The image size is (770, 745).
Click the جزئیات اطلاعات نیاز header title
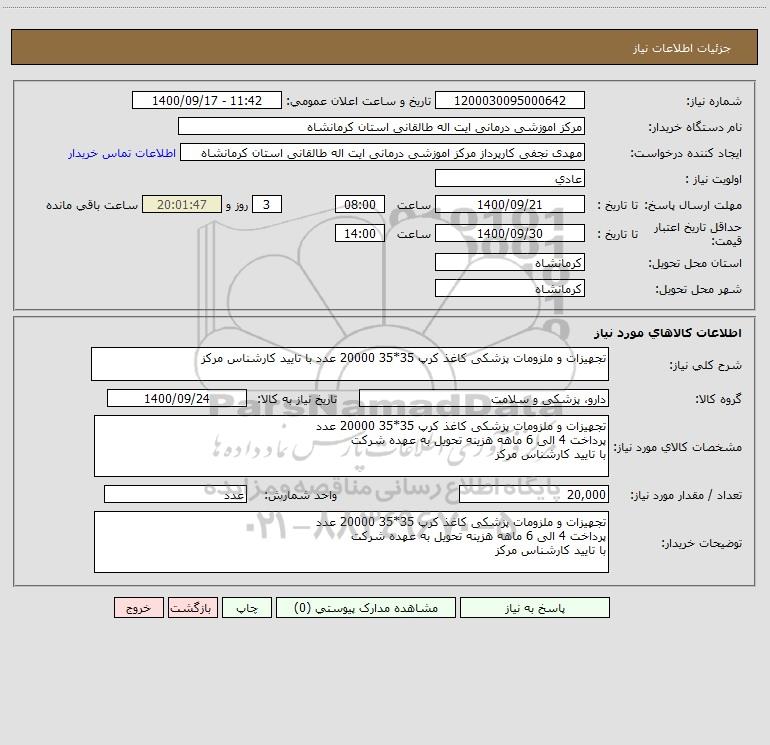[x=682, y=48]
